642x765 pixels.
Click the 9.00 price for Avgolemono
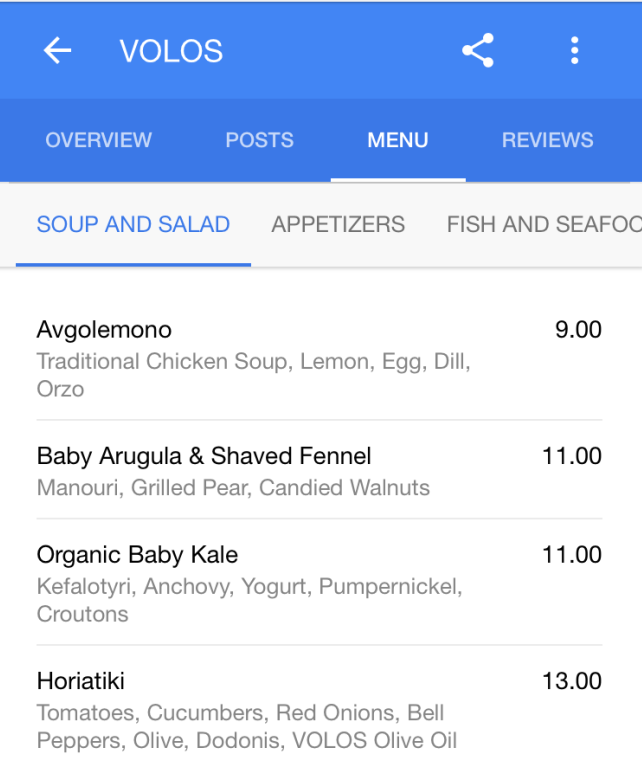click(x=578, y=330)
